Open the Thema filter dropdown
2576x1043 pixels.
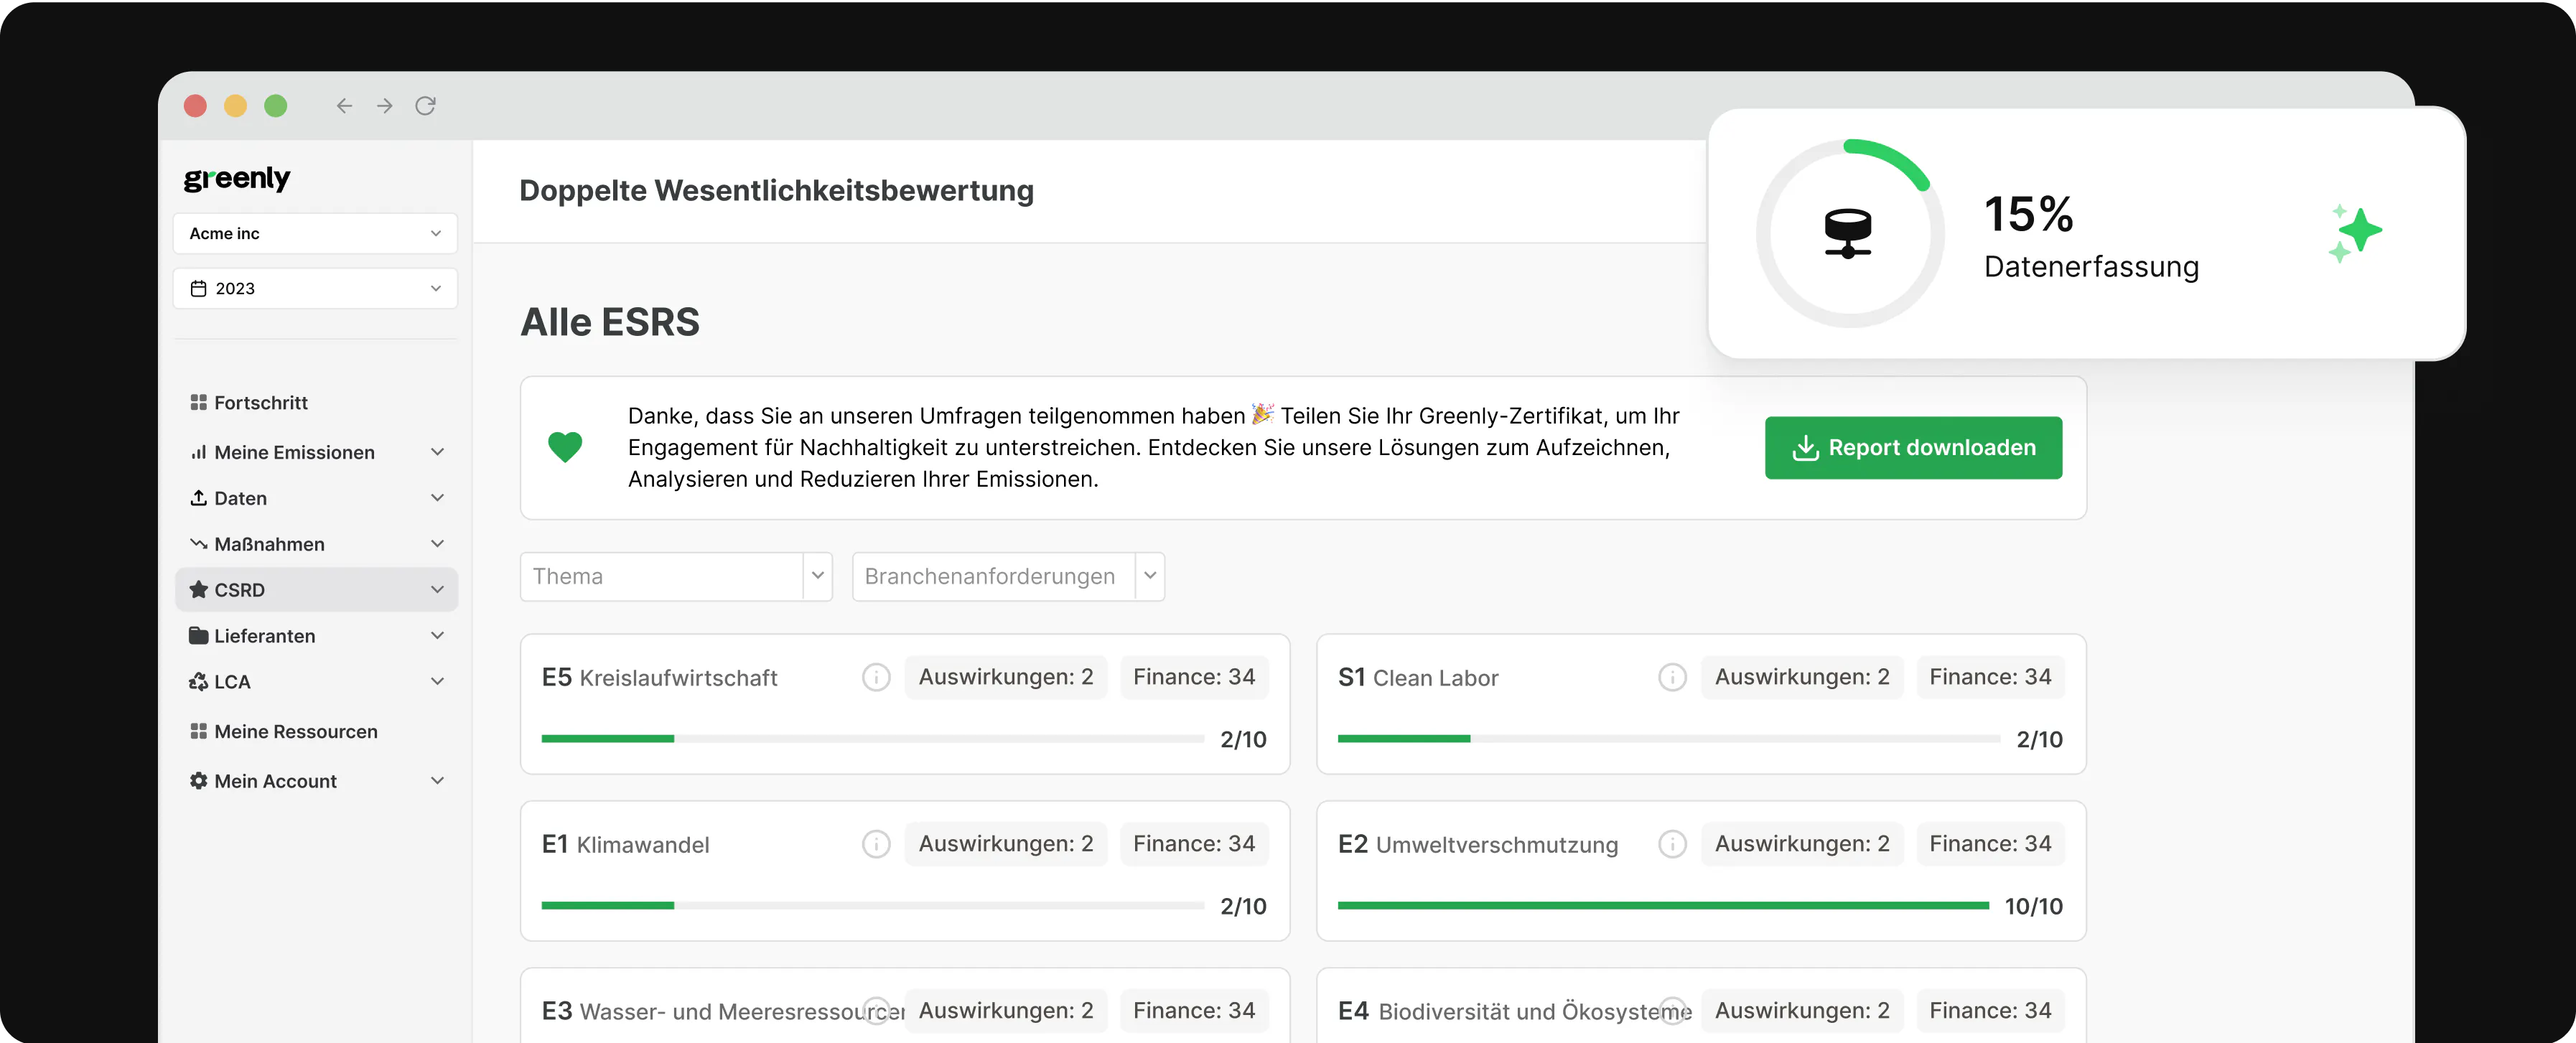676,576
